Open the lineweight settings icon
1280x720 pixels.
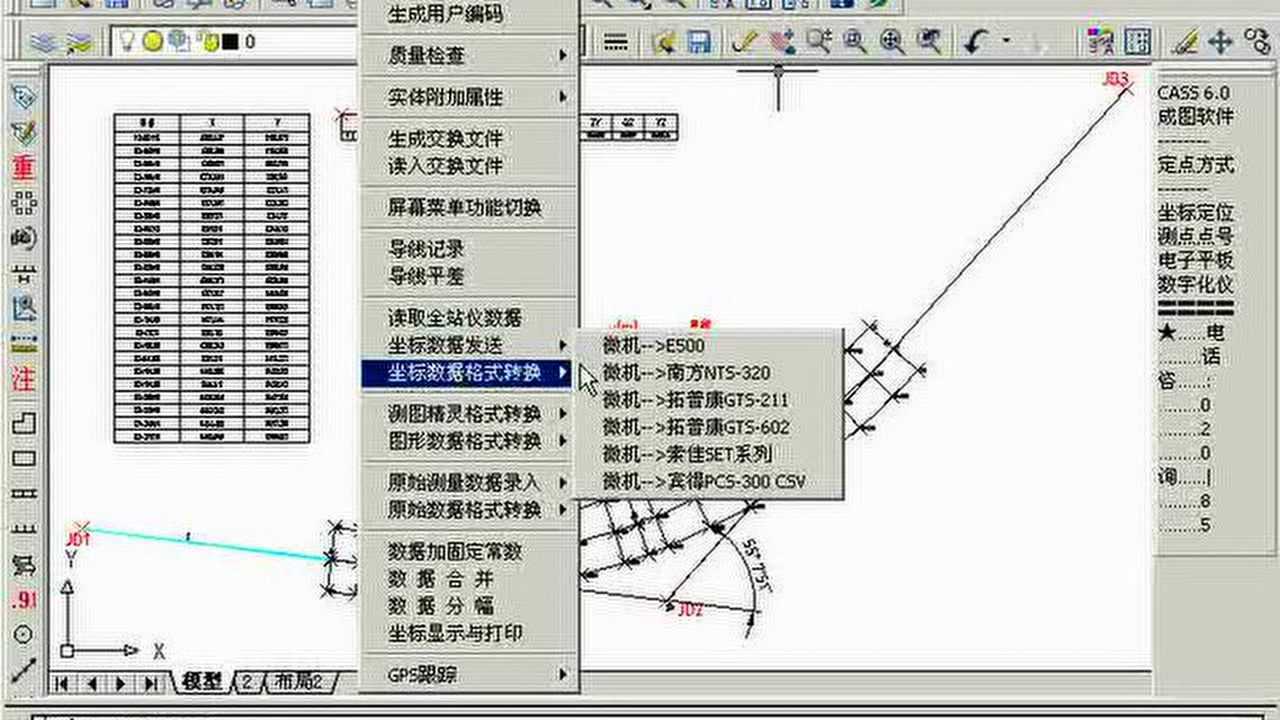616,41
